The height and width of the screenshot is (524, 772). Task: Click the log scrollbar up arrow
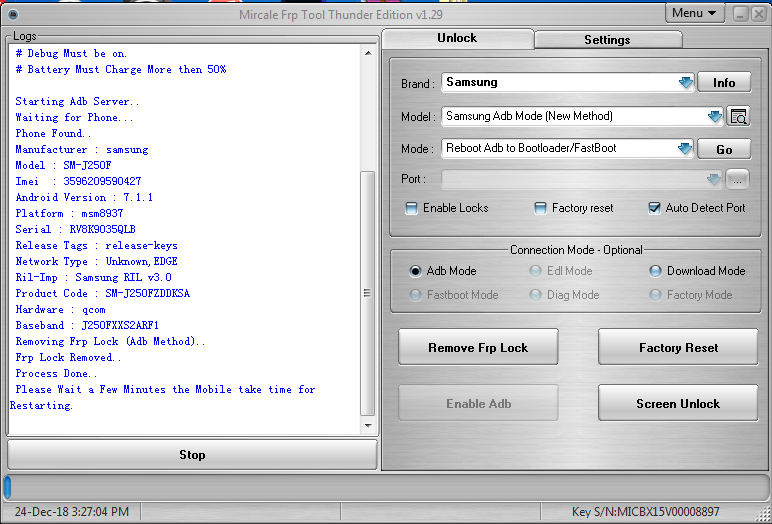pyautogui.click(x=368, y=53)
